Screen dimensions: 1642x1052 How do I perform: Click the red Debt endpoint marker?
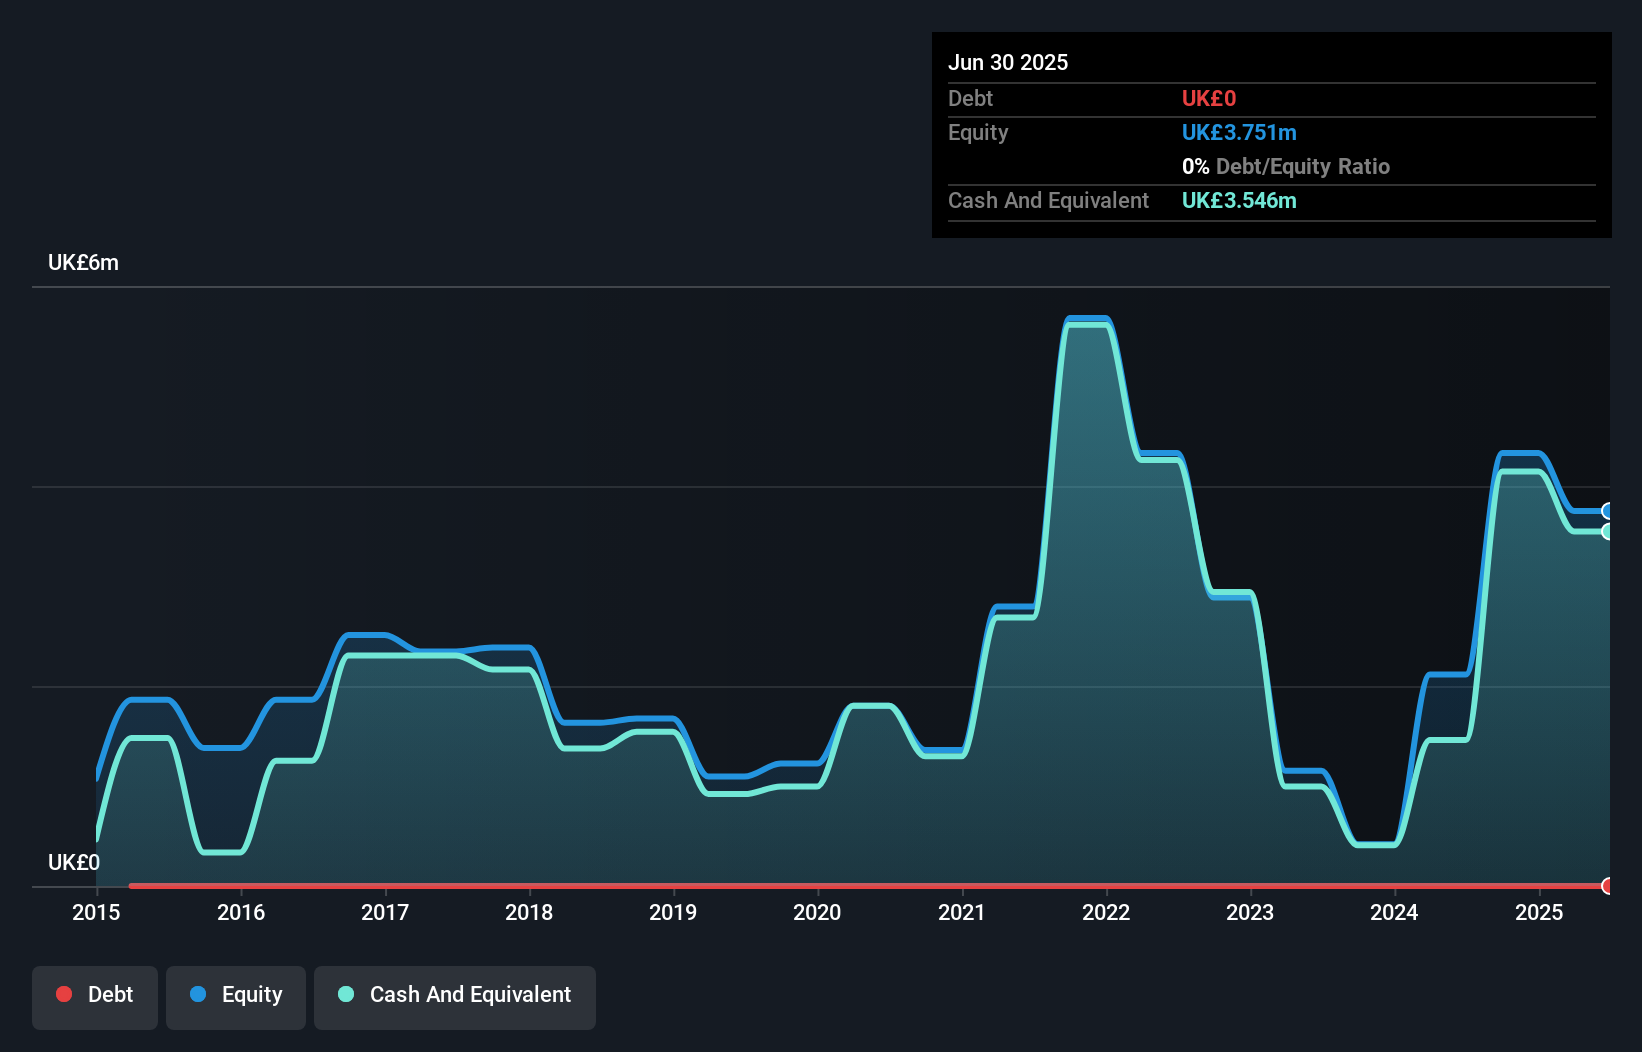pos(1607,886)
